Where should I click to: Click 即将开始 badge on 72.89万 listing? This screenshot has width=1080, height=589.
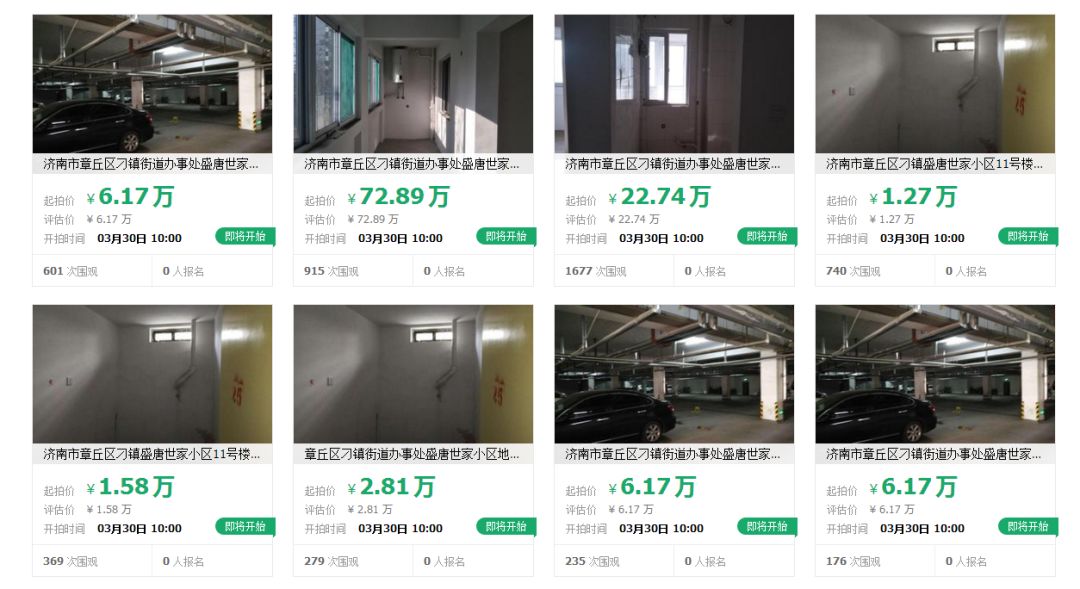click(x=506, y=236)
